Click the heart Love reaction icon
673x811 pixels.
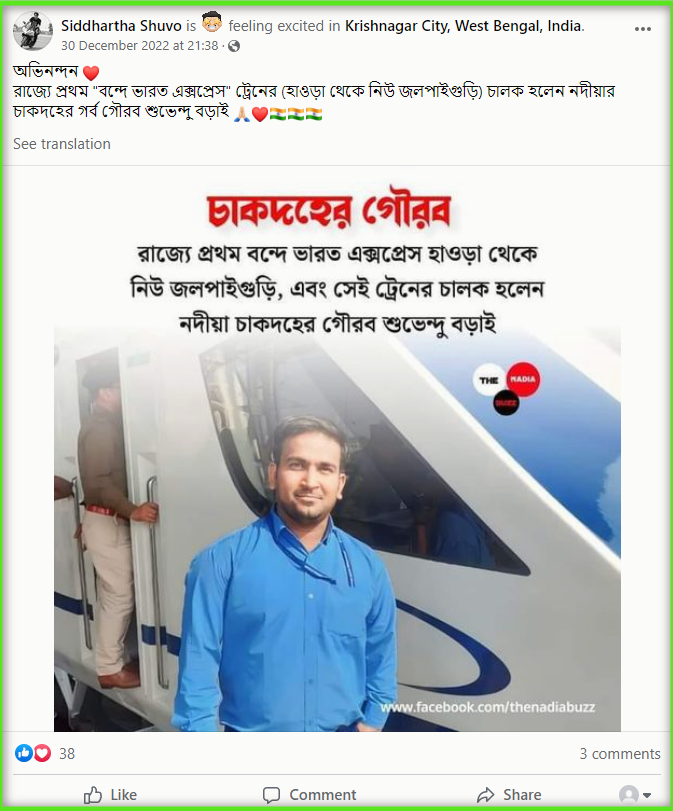42,753
